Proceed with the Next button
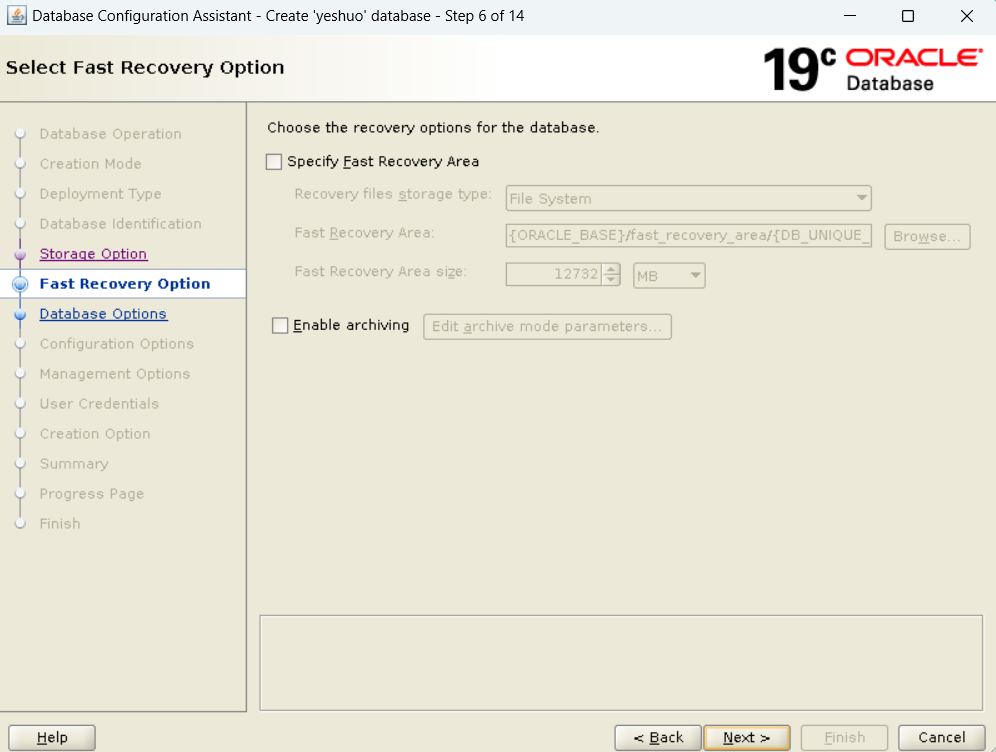The height and width of the screenshot is (752, 996). click(x=747, y=737)
